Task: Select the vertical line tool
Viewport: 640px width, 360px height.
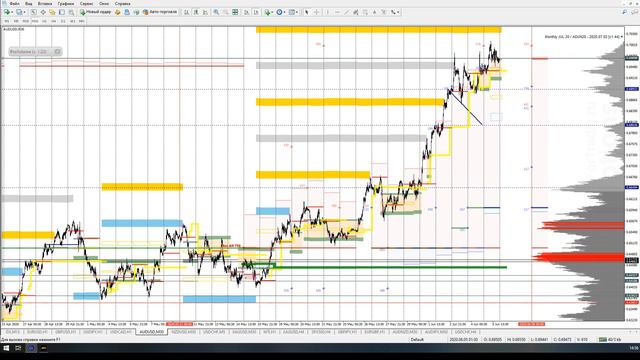Action: pos(327,12)
